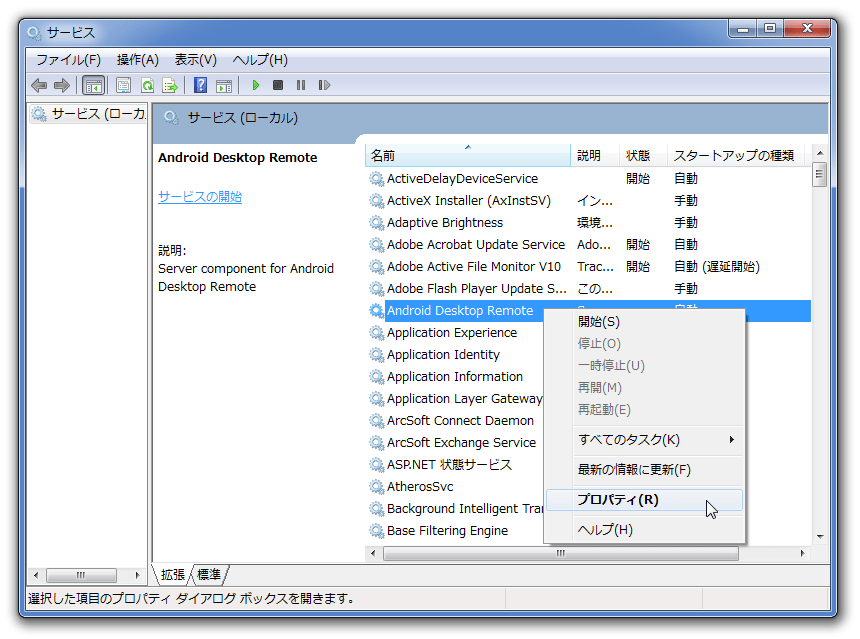
Task: Open the ヘルプ(H) menu in menu bar
Action: point(260,59)
